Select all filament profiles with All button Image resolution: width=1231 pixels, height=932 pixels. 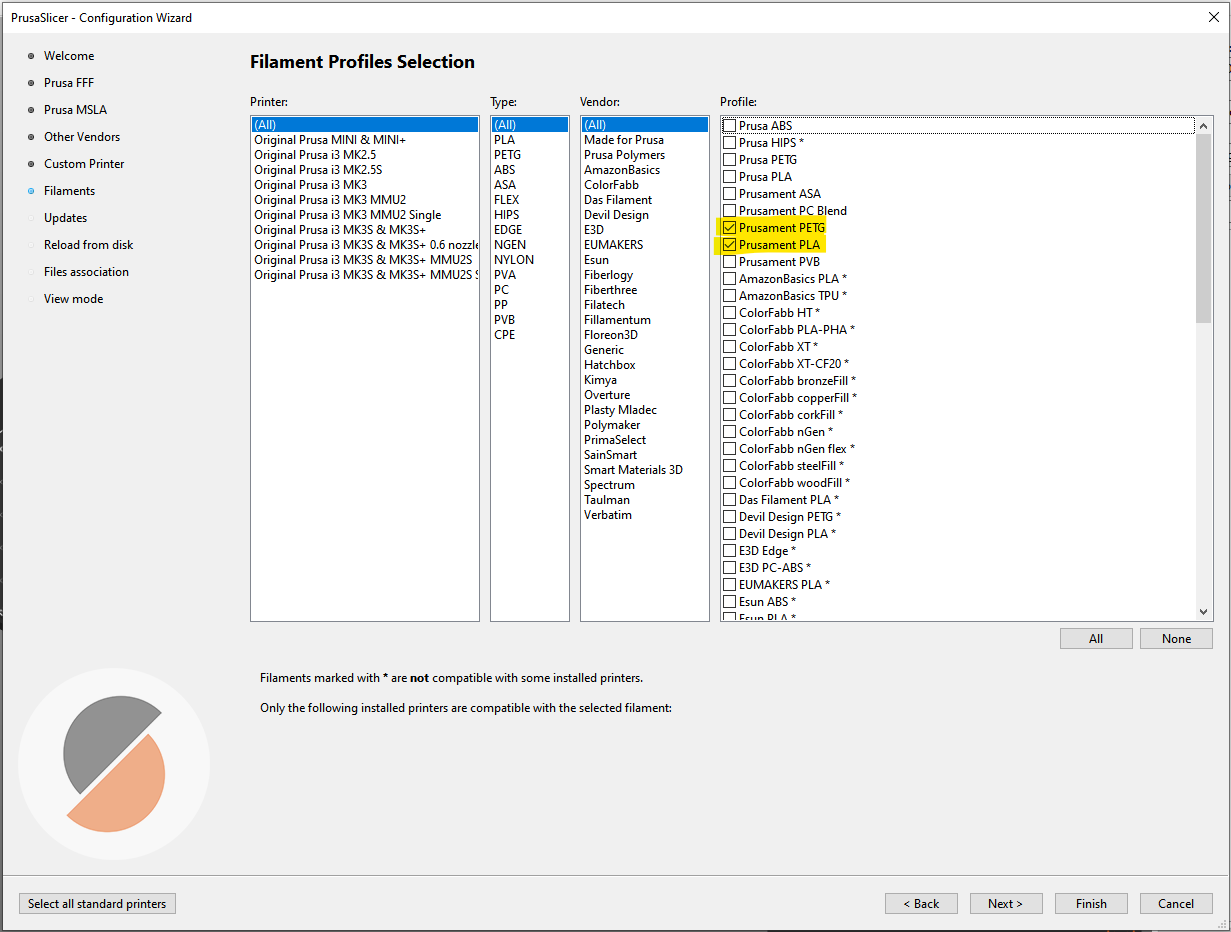1096,639
